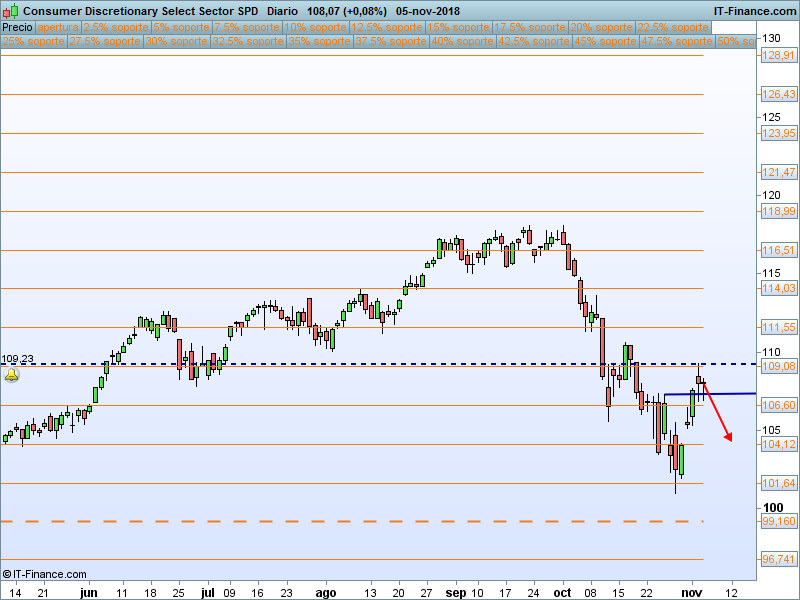Viewport: 800px width, 600px height.
Task: Click the nov month label on time axis
Action: click(692, 593)
